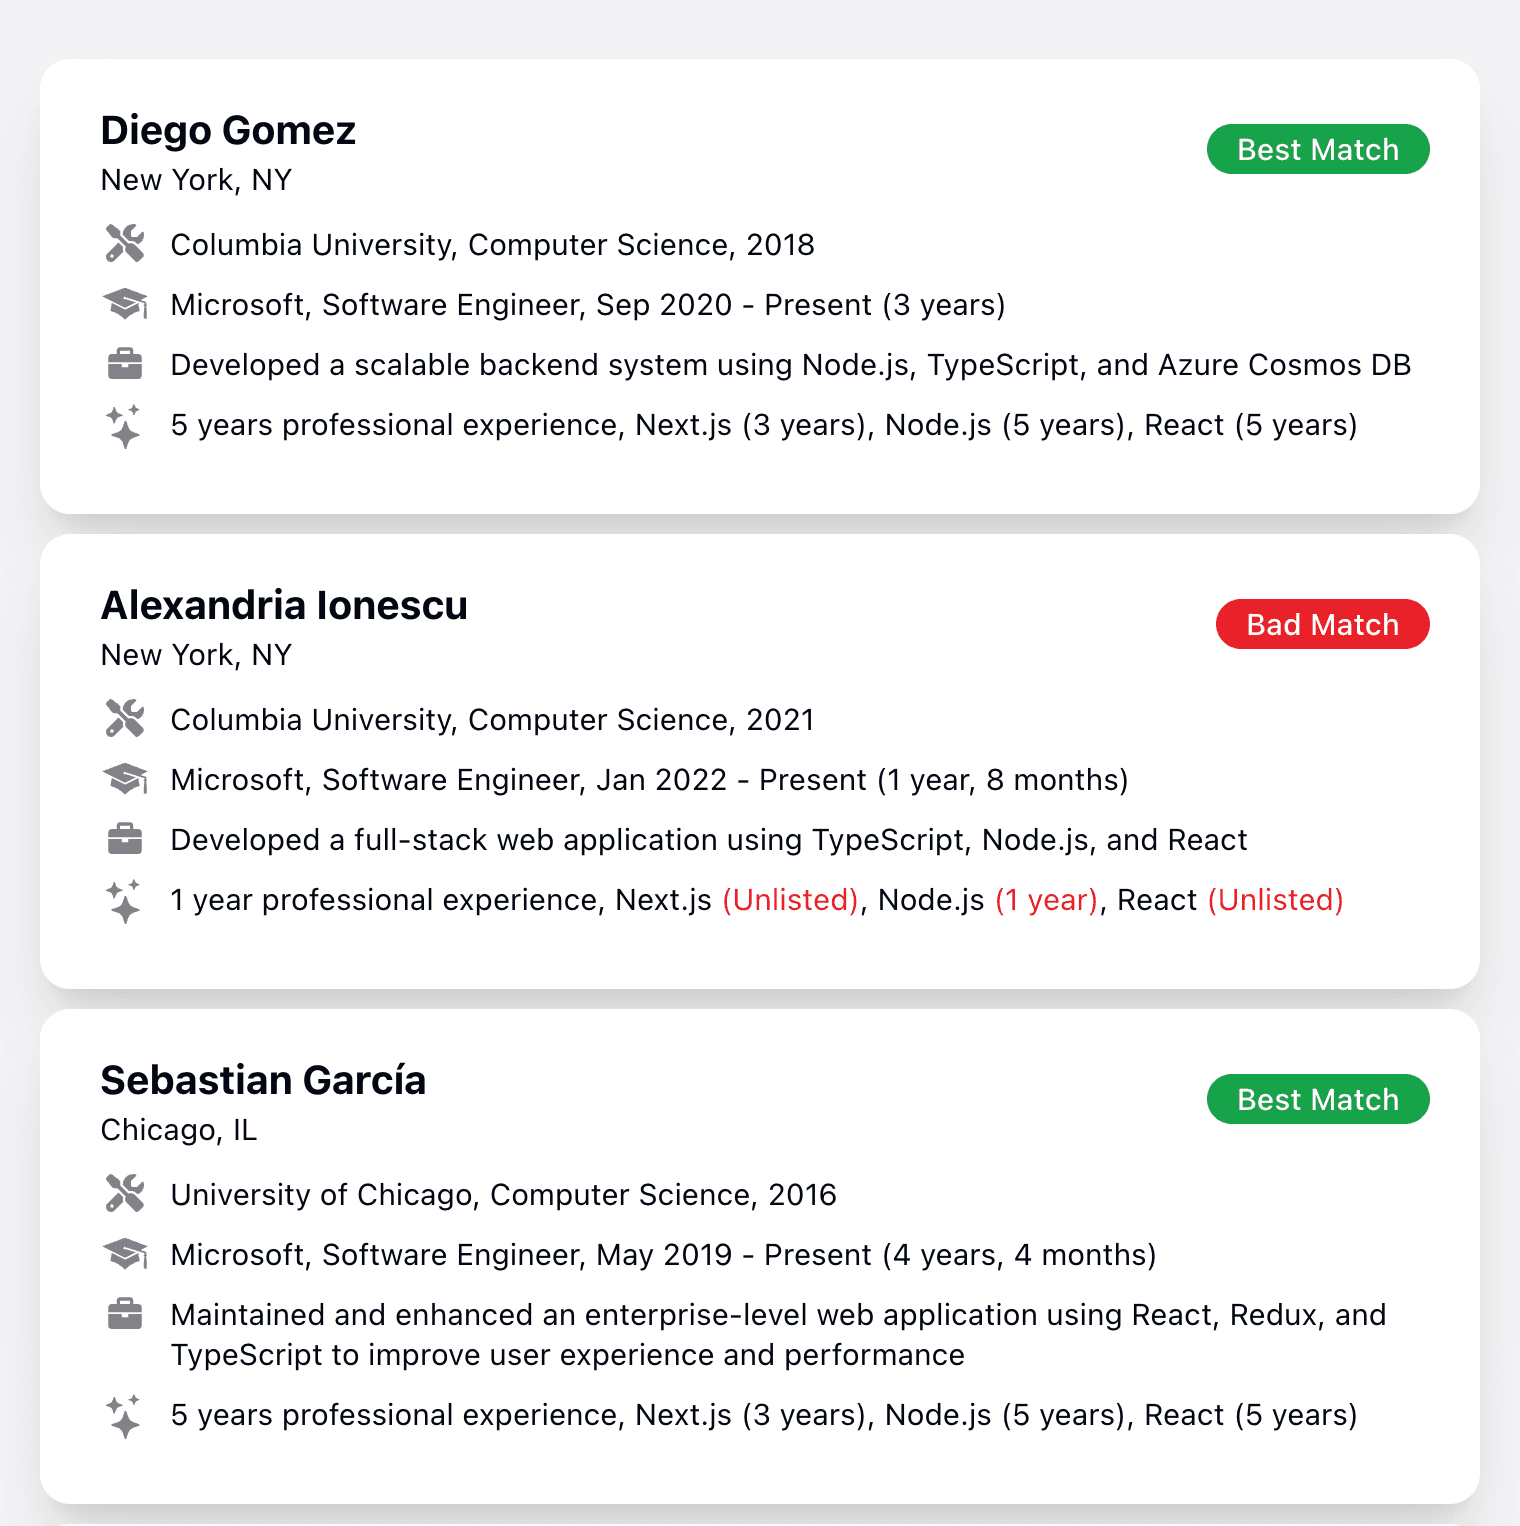This screenshot has width=1520, height=1526.
Task: Click the education icon on Diego Gomez's card
Action: pyautogui.click(x=124, y=242)
